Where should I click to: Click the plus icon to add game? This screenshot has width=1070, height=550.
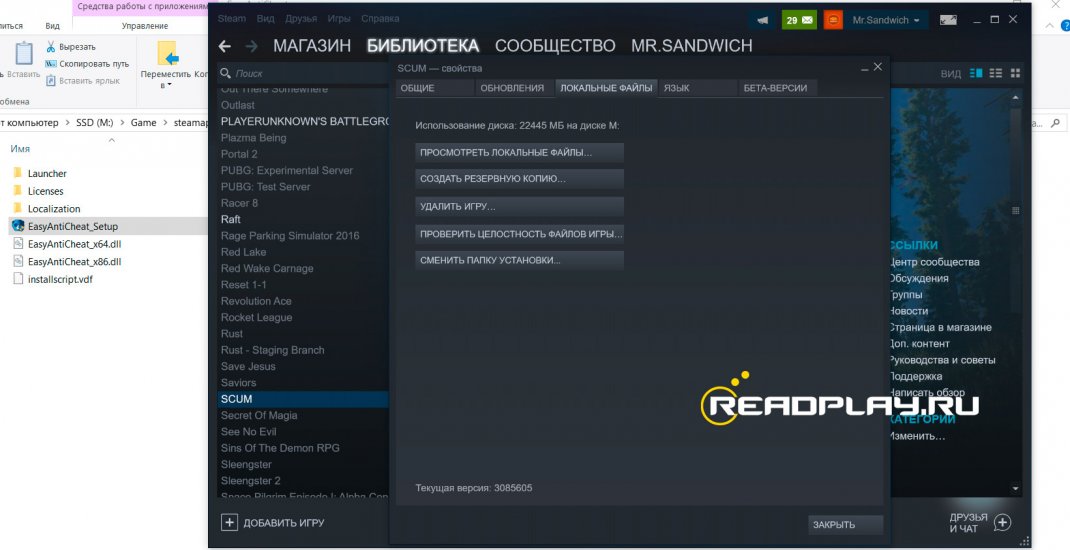pos(229,523)
